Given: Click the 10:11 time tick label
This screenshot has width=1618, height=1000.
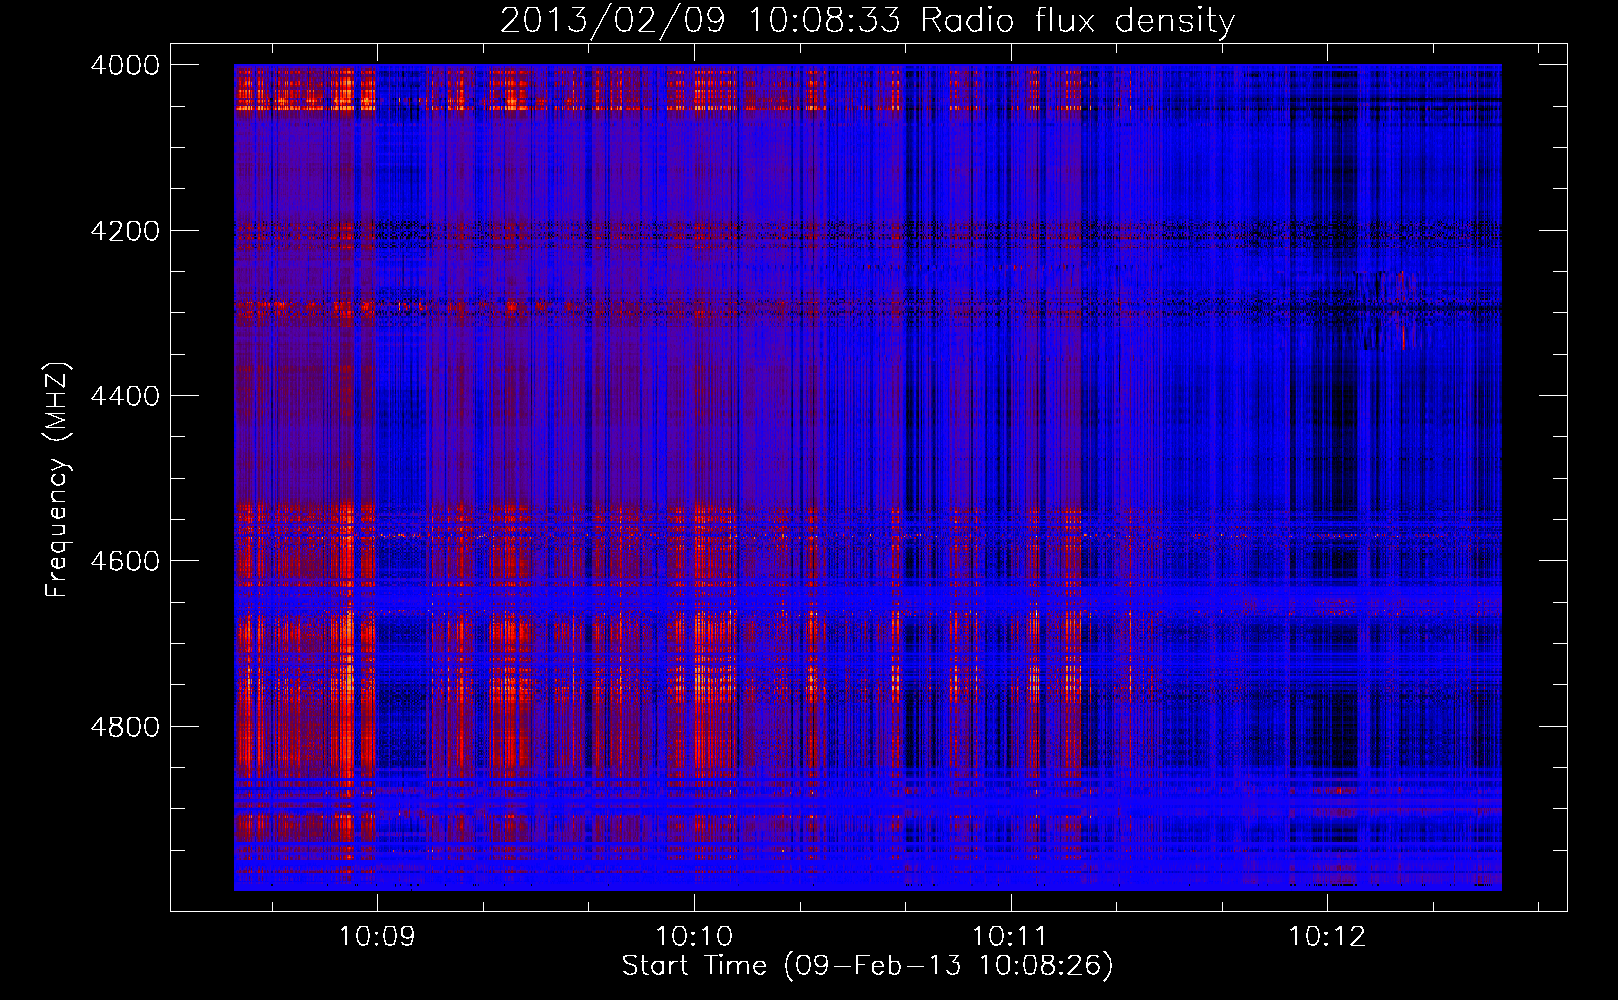Looking at the screenshot, I should (x=1010, y=937).
